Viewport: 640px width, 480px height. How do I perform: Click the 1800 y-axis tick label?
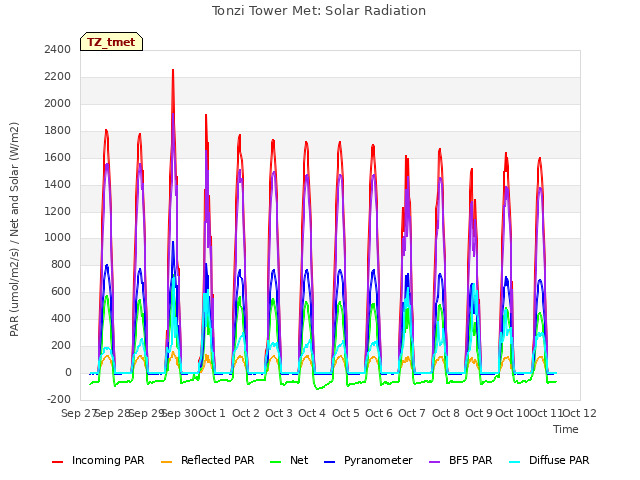pyautogui.click(x=58, y=130)
